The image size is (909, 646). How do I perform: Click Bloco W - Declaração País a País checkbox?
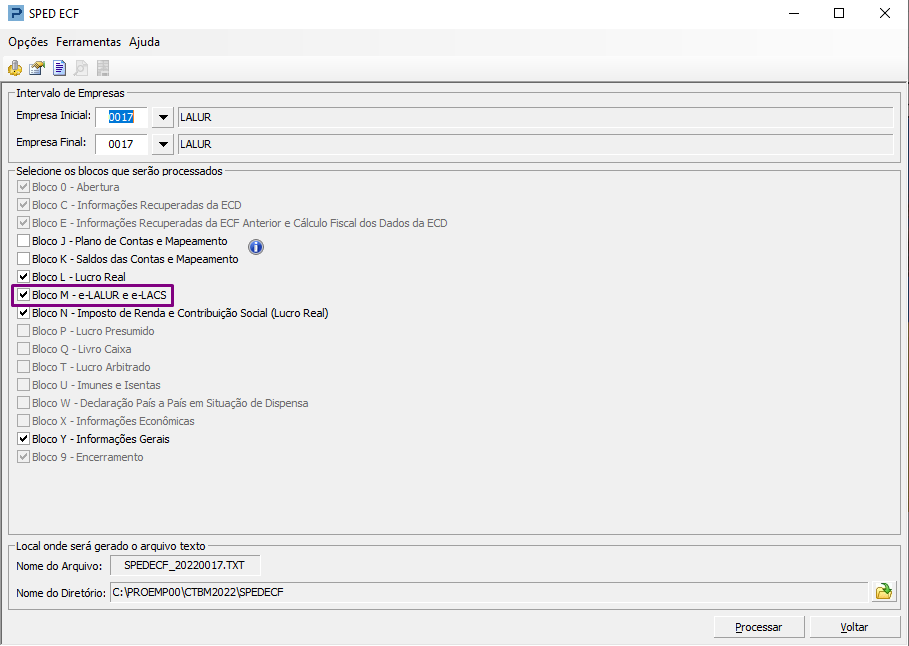click(x=23, y=402)
